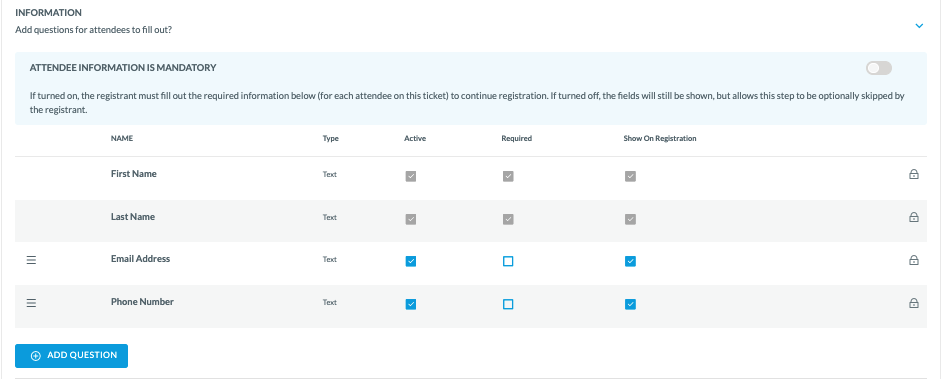Image resolution: width=943 pixels, height=379 pixels.
Task: Click the Text type of Last Name
Action: click(x=330, y=217)
